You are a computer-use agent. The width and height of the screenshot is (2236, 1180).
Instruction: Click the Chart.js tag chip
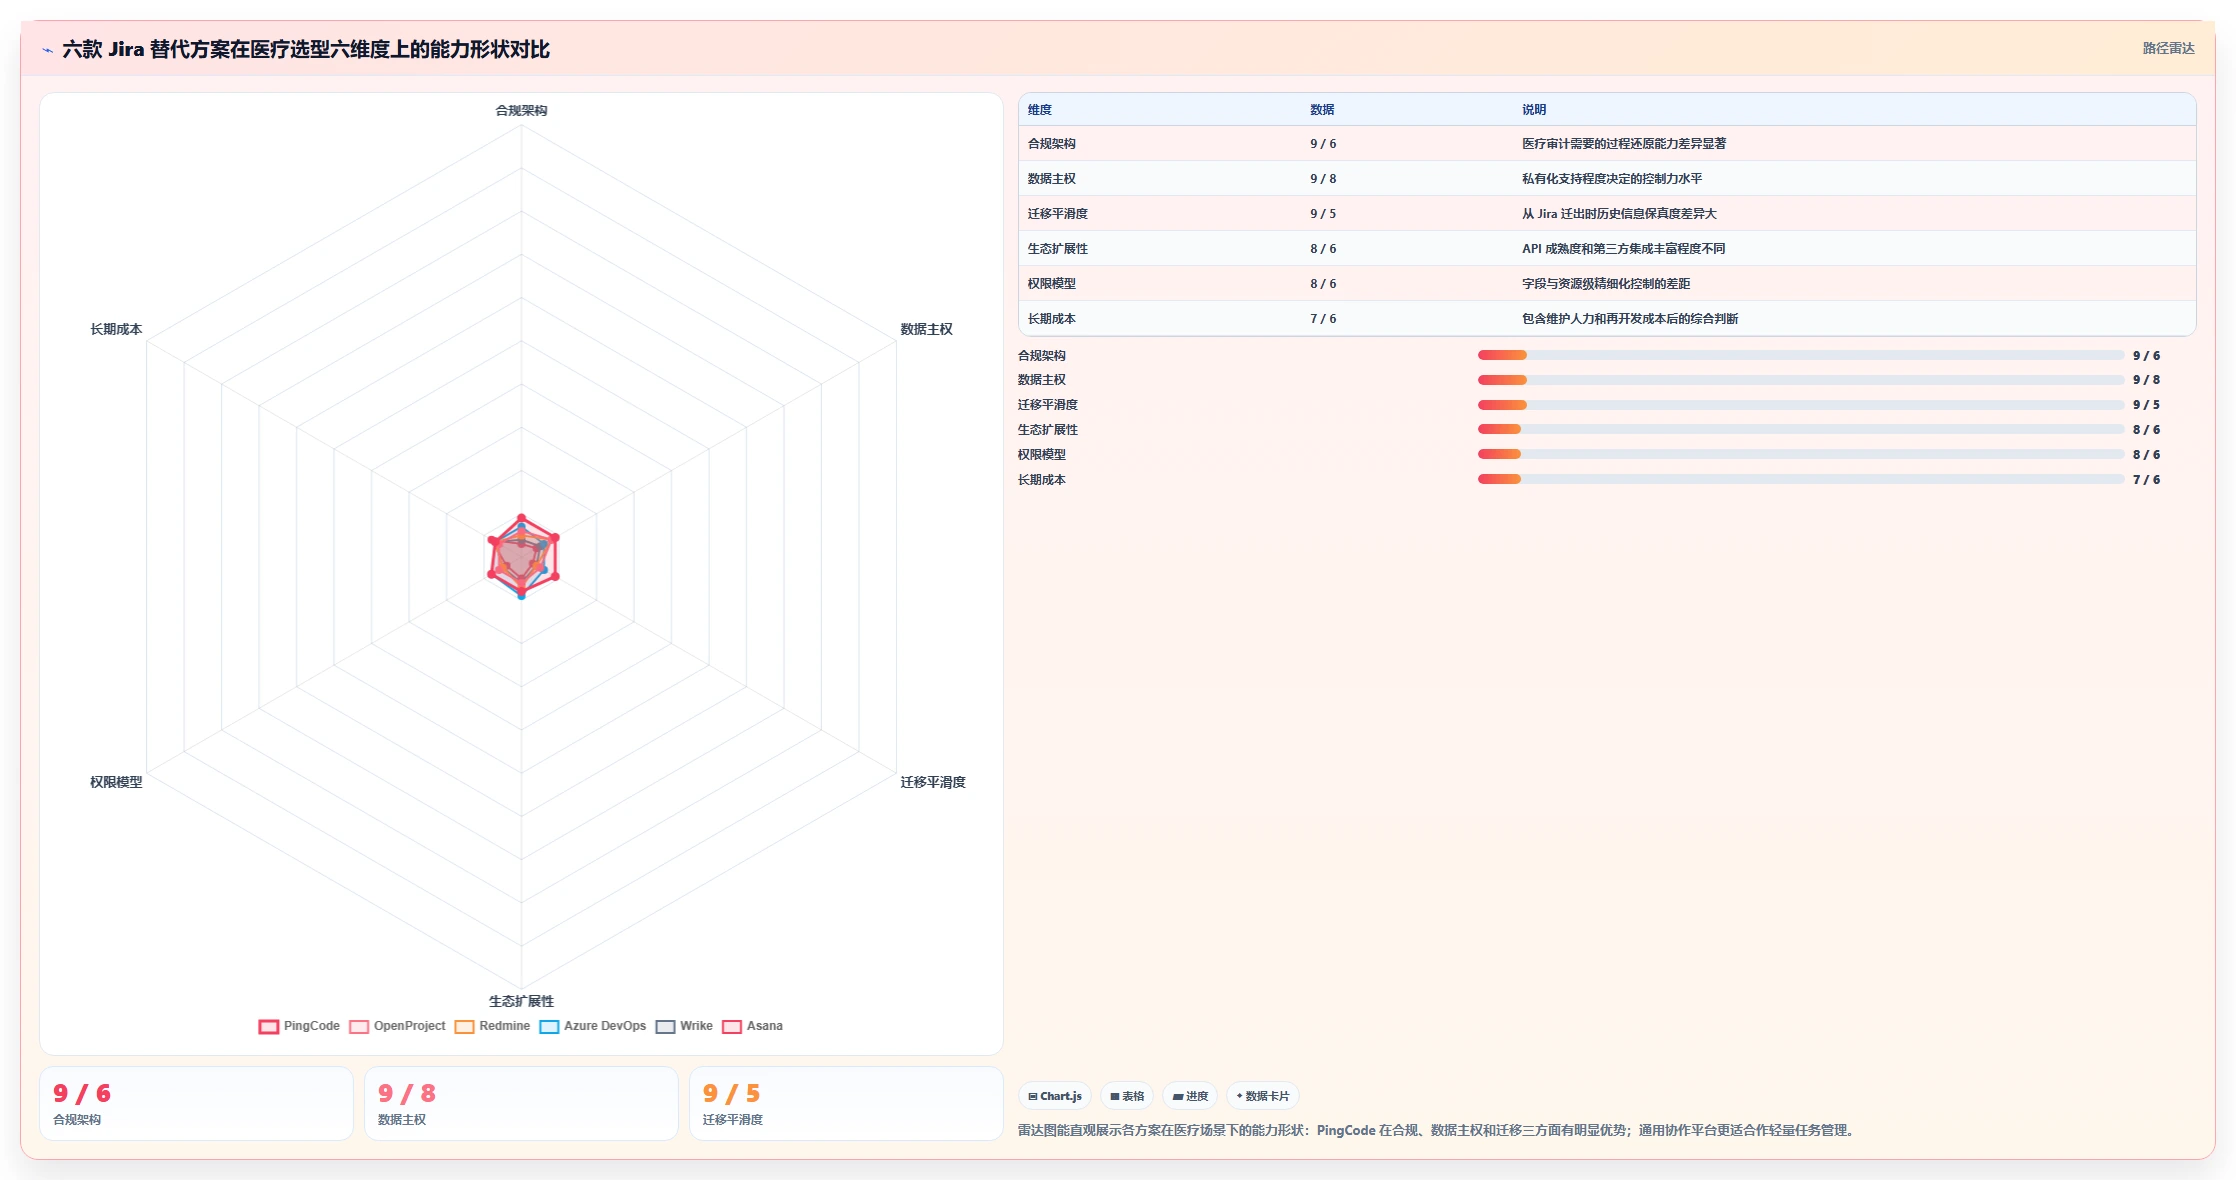tap(1054, 1096)
